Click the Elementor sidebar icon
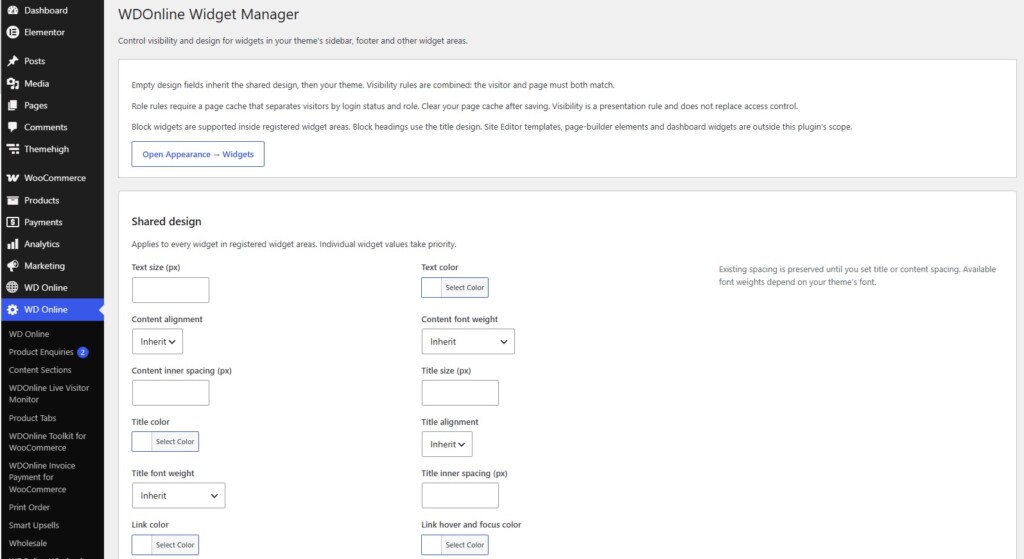1024x559 pixels. pyautogui.click(x=12, y=32)
